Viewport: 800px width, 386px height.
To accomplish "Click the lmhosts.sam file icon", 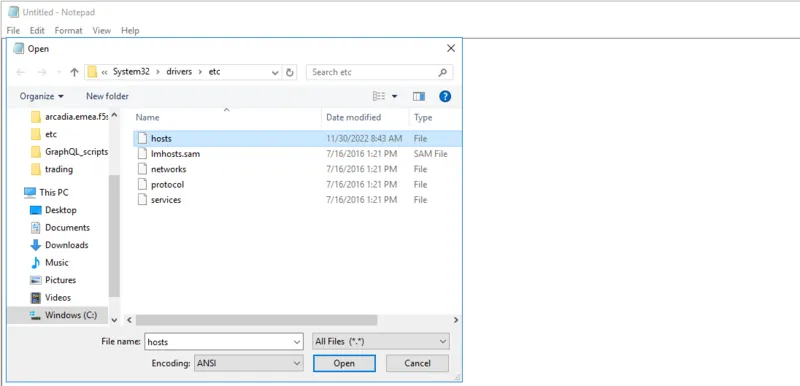I will coord(142,153).
